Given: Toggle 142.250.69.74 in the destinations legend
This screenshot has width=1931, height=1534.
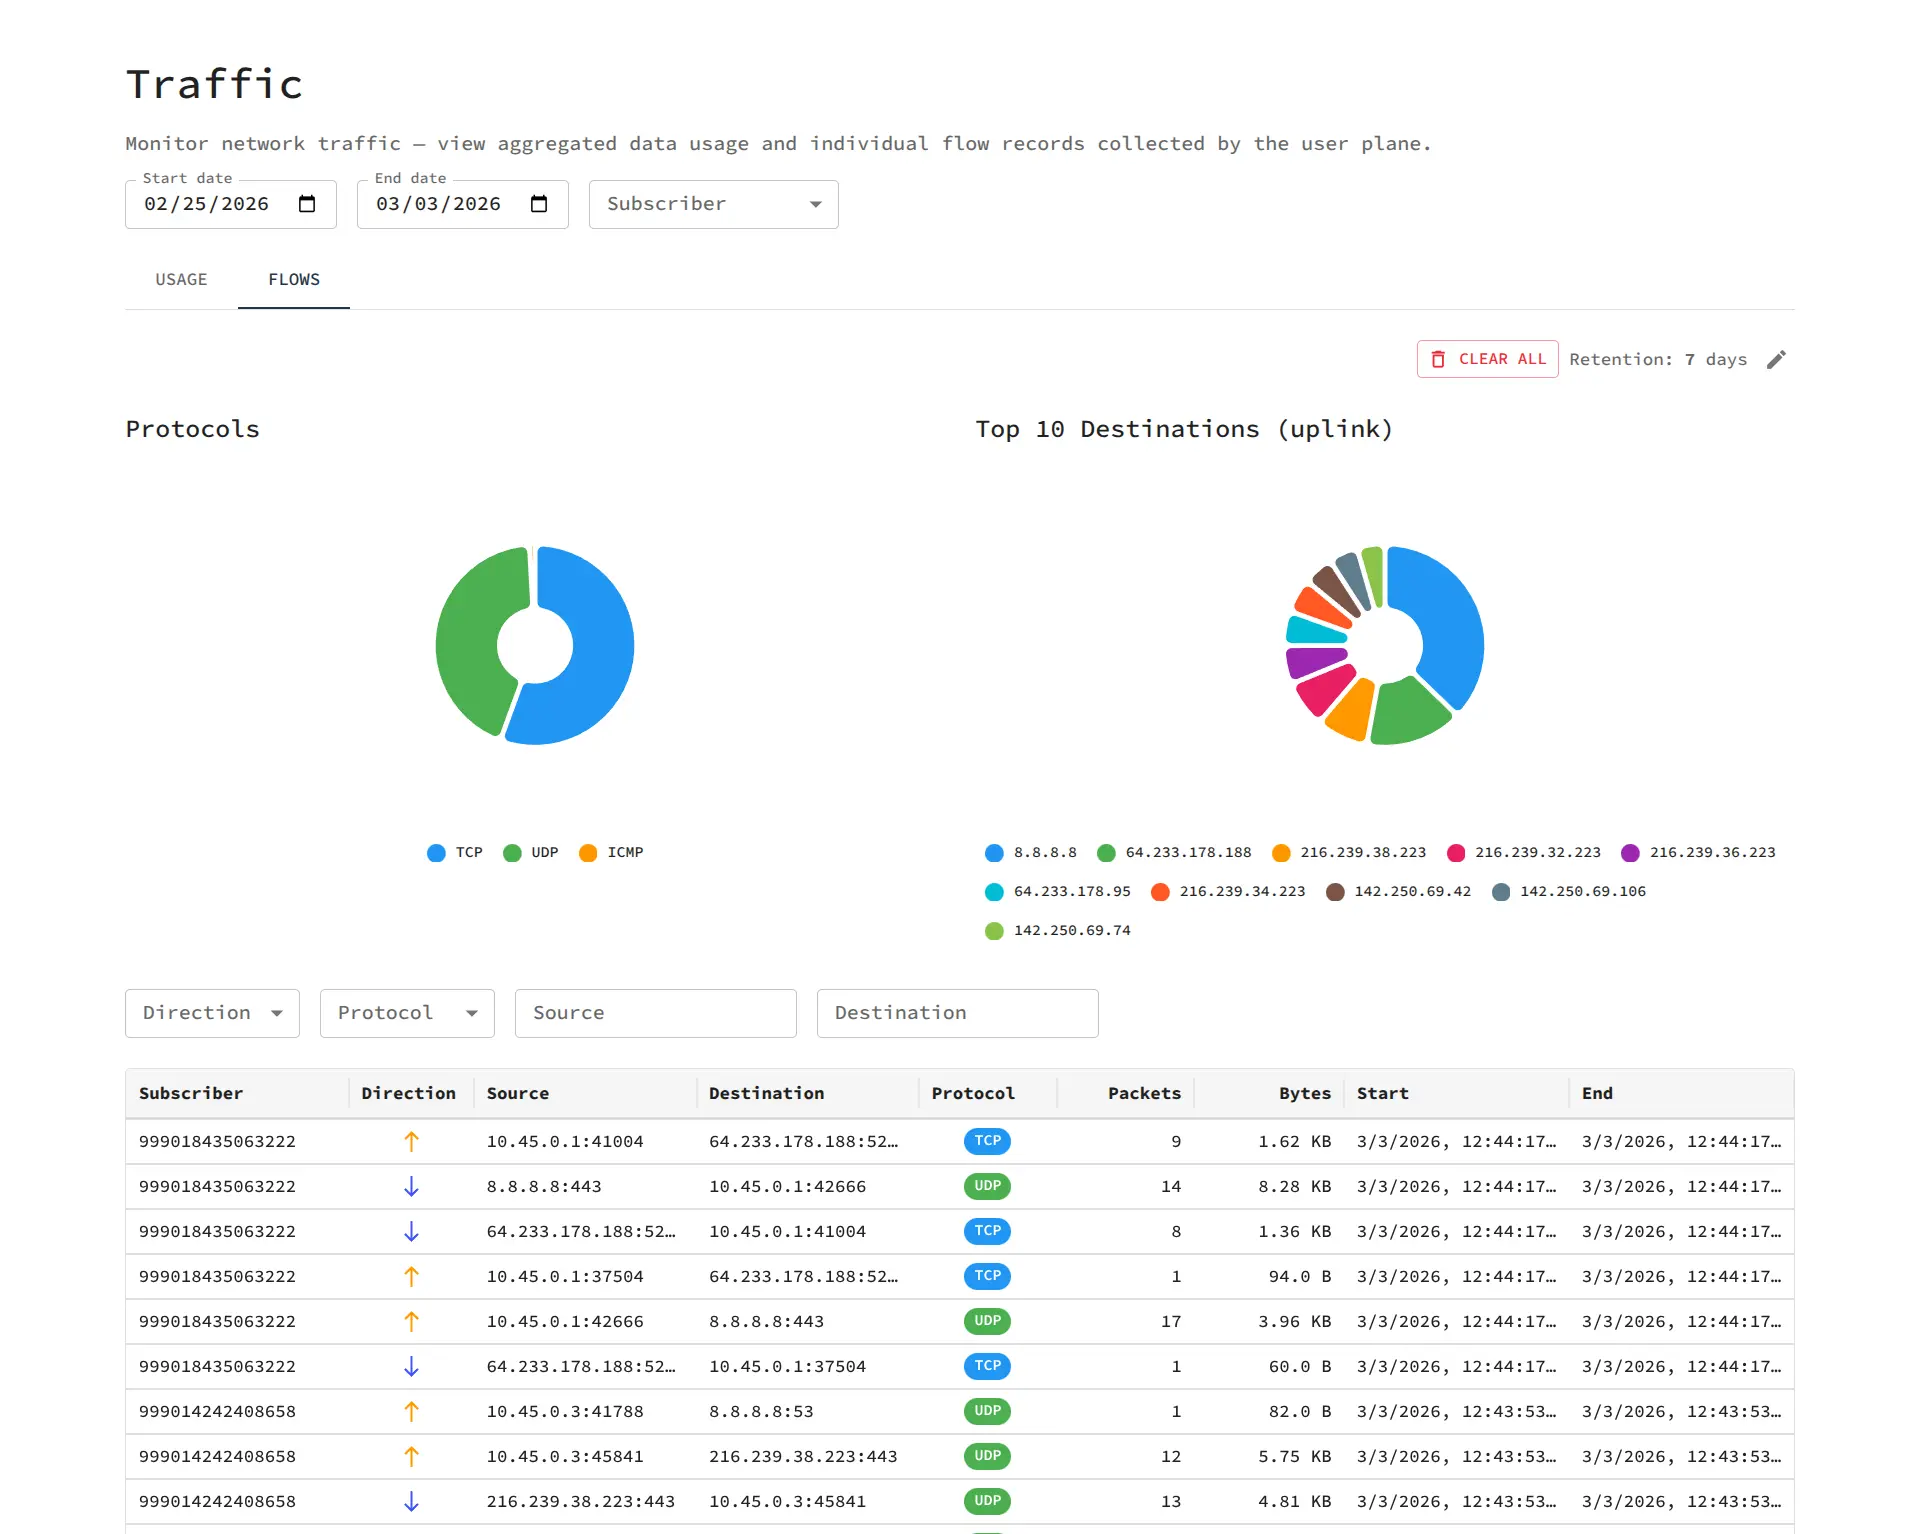Looking at the screenshot, I should [x=1058, y=931].
